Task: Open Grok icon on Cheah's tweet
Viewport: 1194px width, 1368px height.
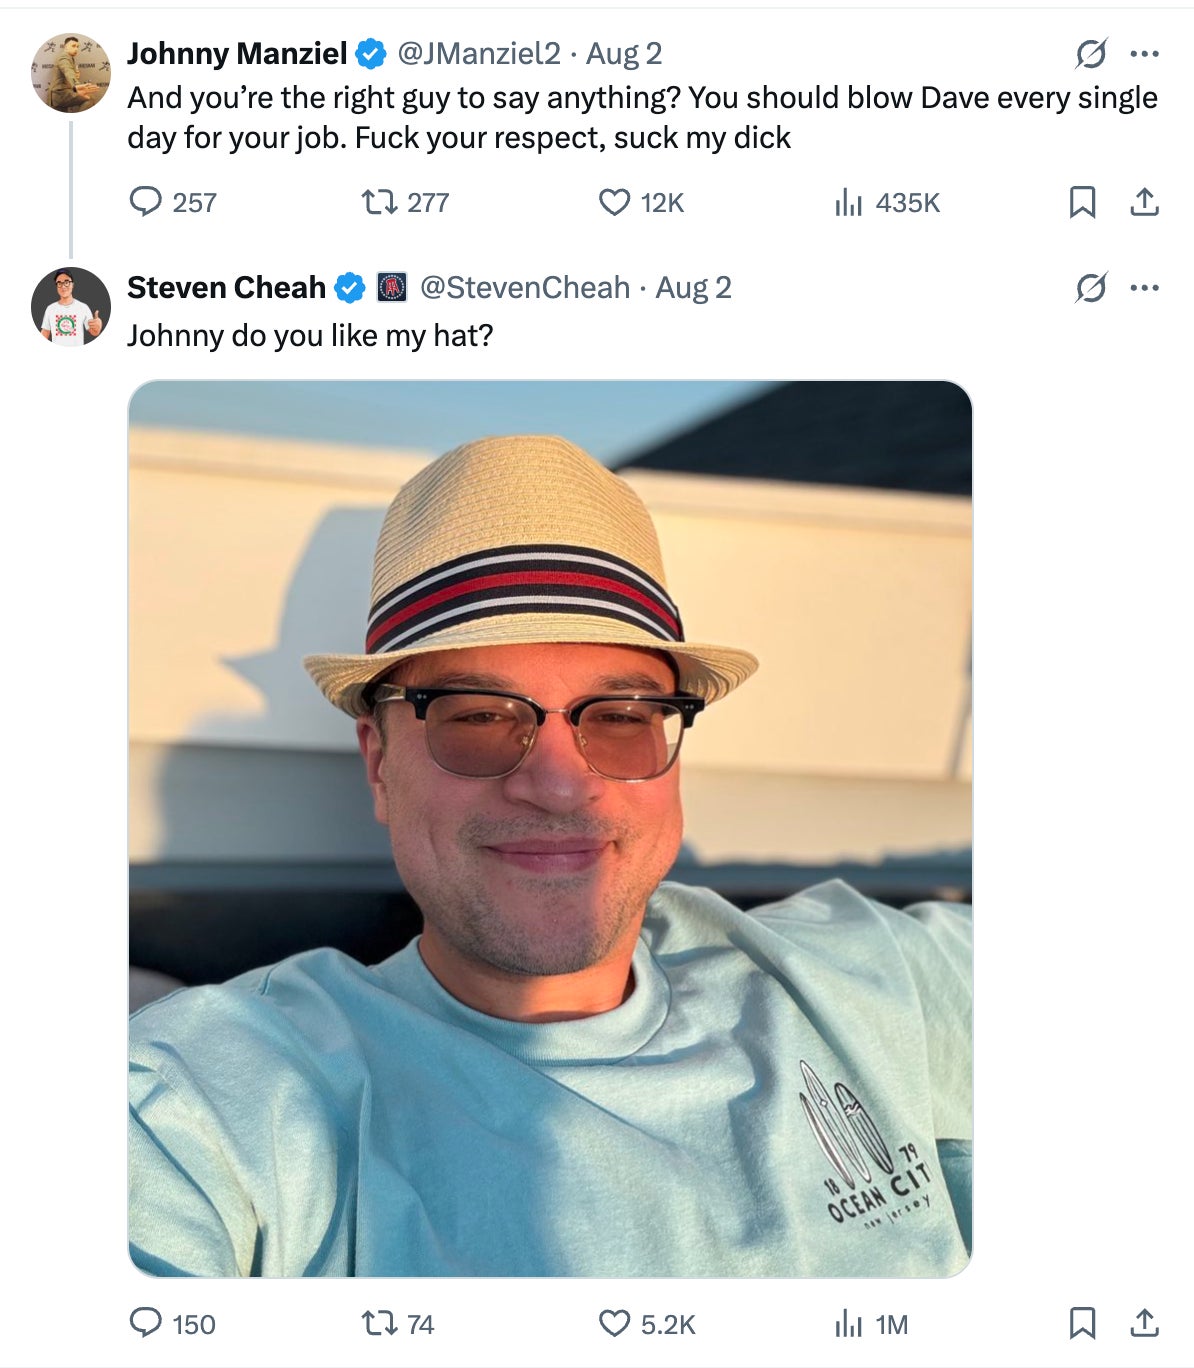Action: coord(1091,288)
